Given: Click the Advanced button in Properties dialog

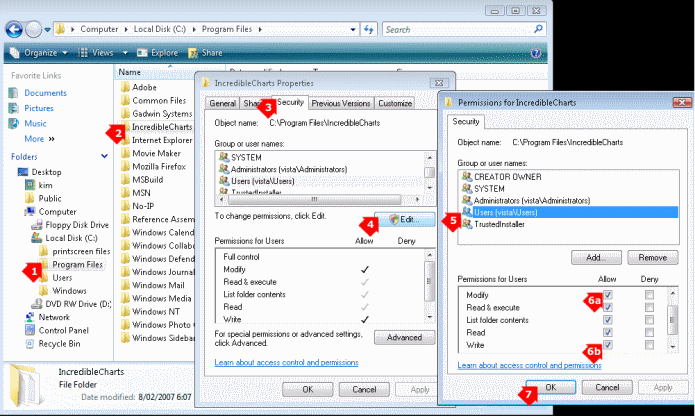Looking at the screenshot, I should (404, 338).
